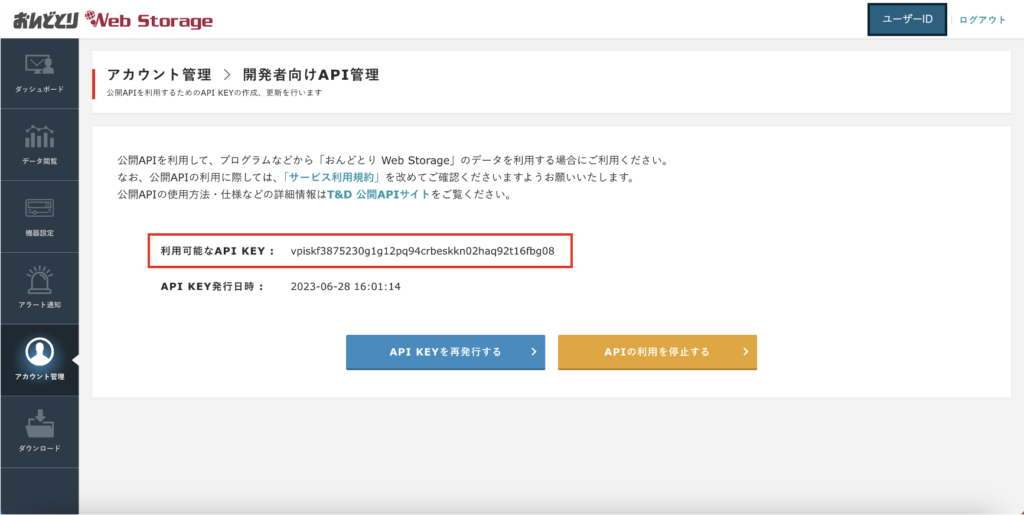Open the ダウンロード folder download icon
The image size is (1024, 515).
pos(39,424)
